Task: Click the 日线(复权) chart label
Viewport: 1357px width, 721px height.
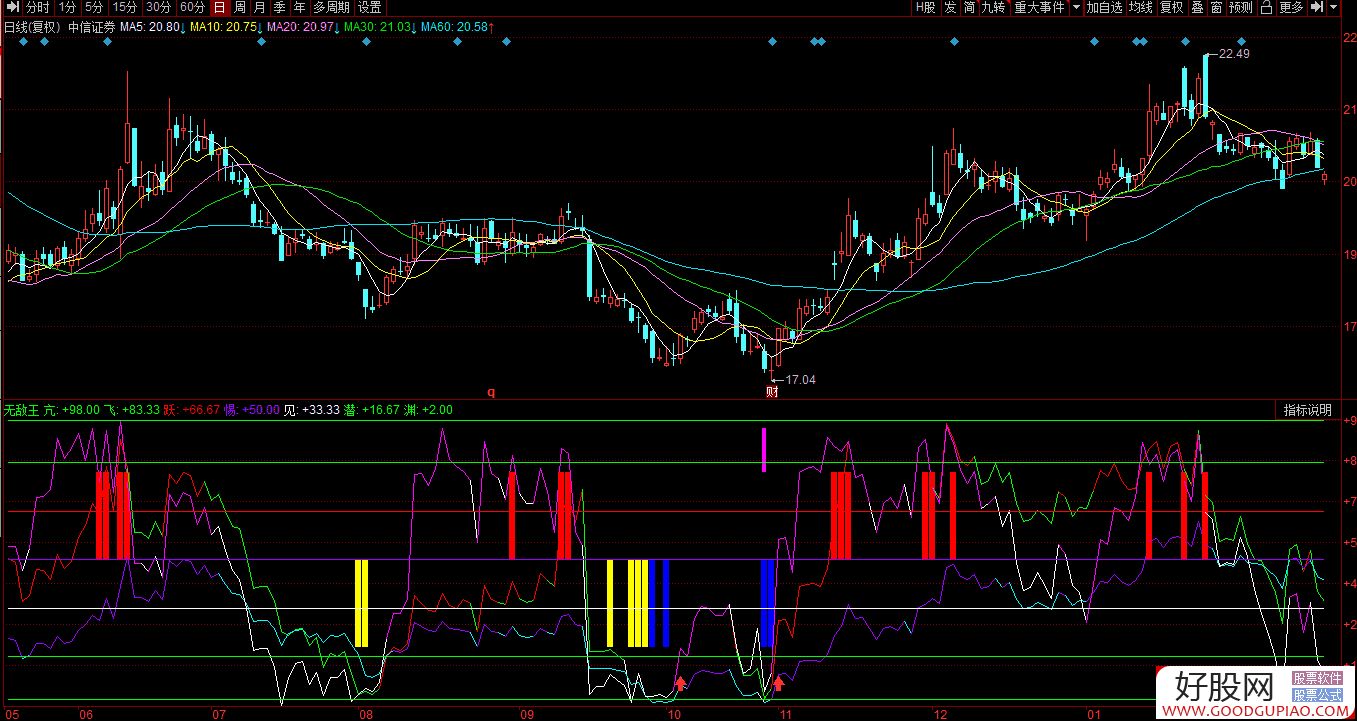Action: pyautogui.click(x=33, y=27)
